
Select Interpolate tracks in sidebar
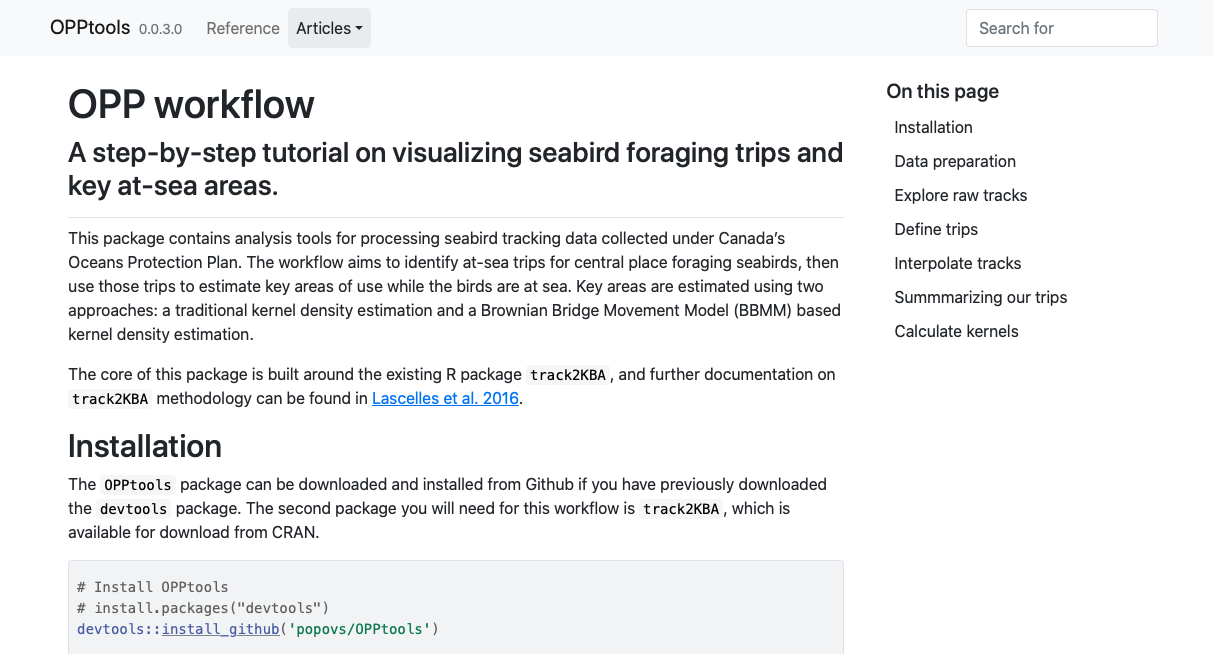957,263
